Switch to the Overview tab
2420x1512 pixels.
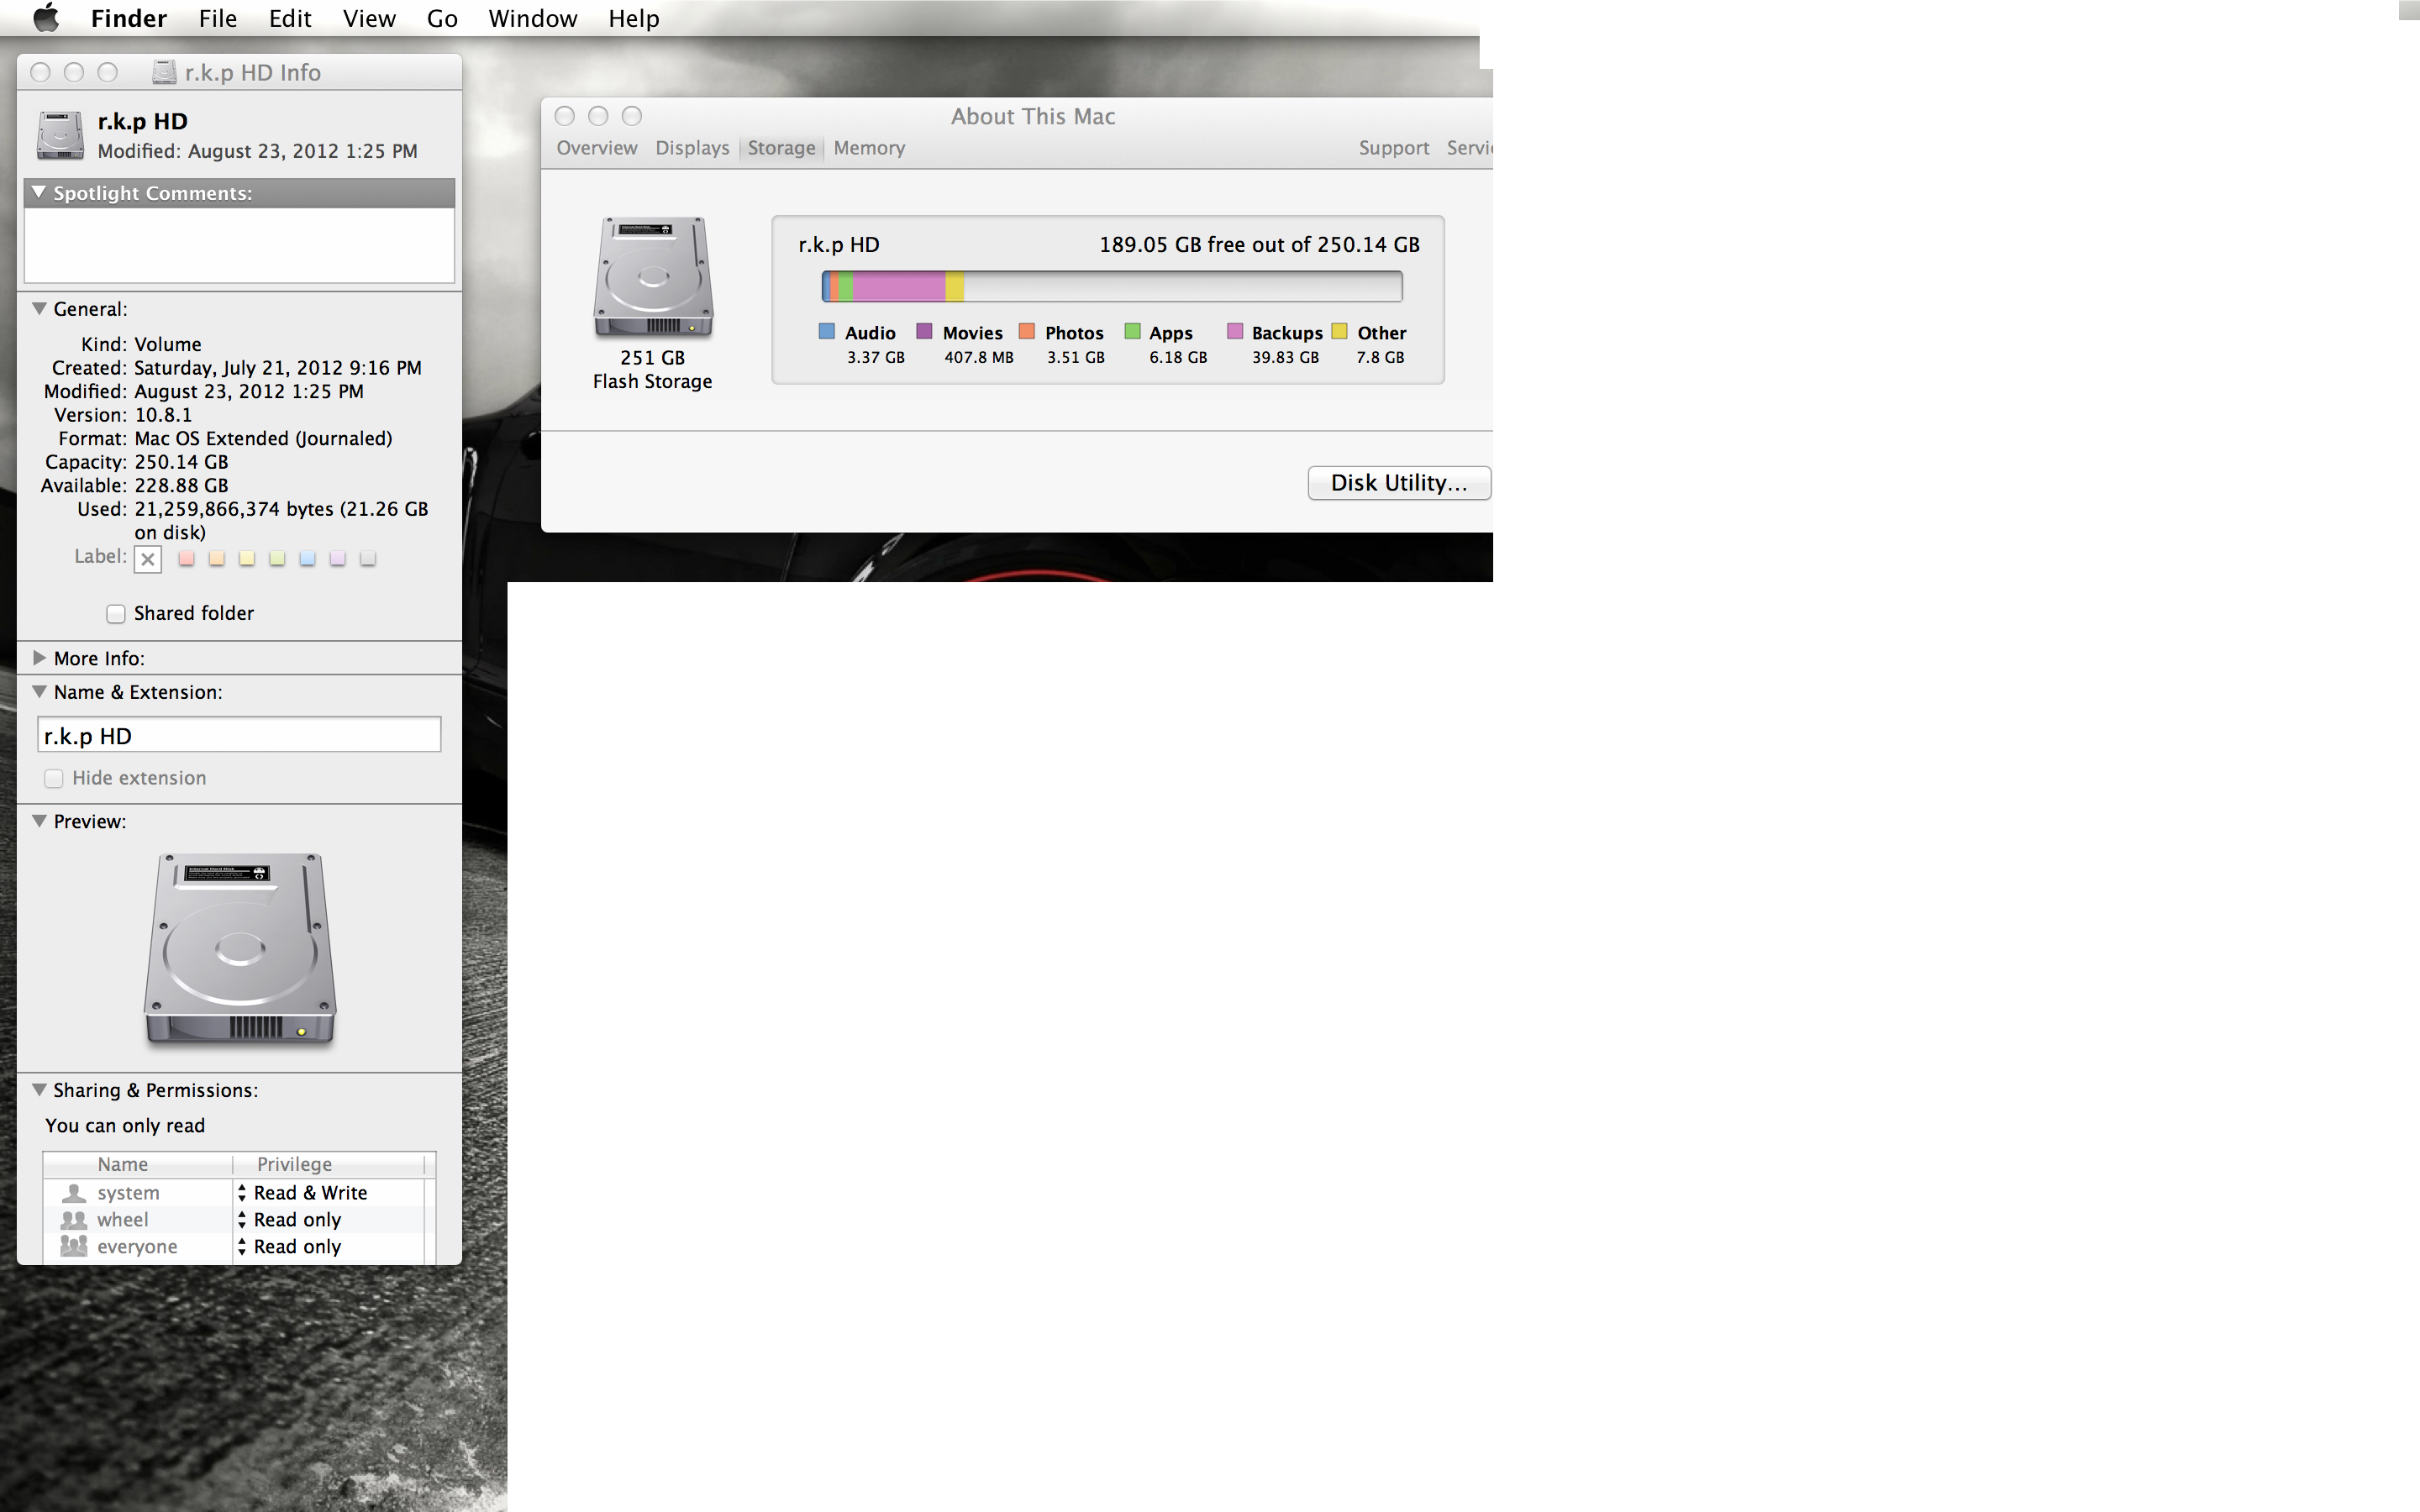point(597,148)
